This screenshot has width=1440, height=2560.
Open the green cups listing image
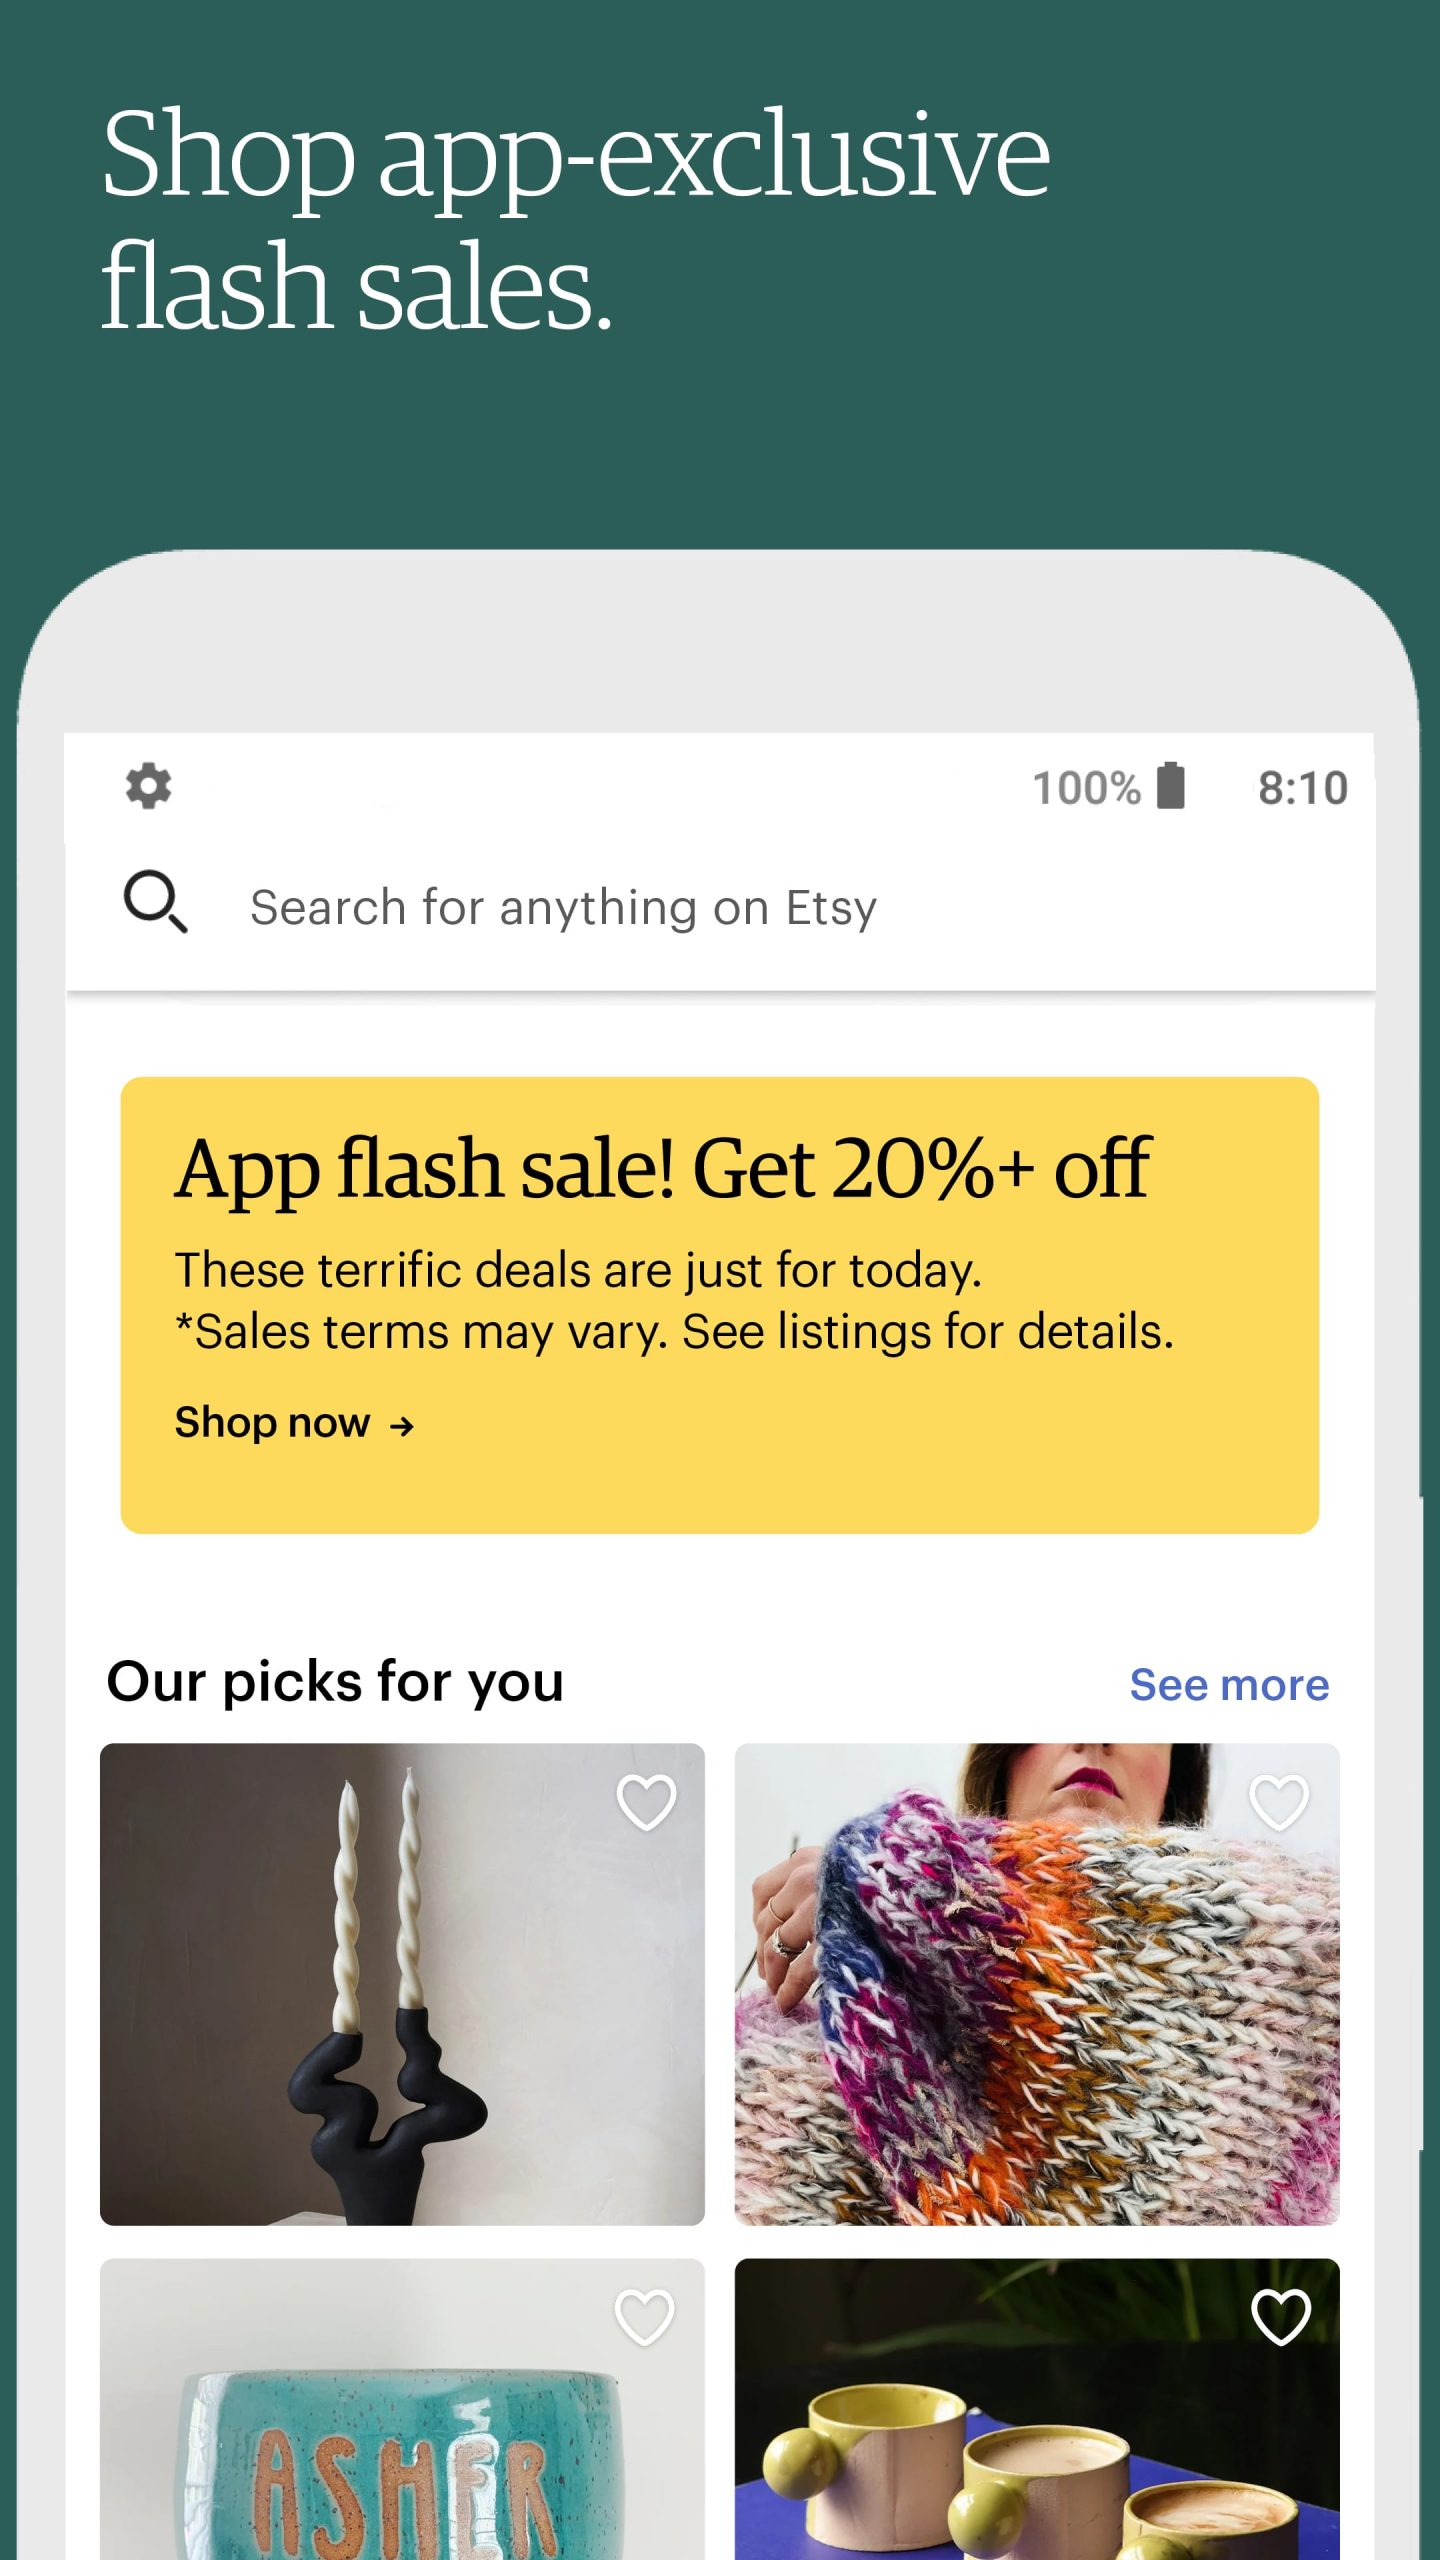pyautogui.click(x=1037, y=2409)
